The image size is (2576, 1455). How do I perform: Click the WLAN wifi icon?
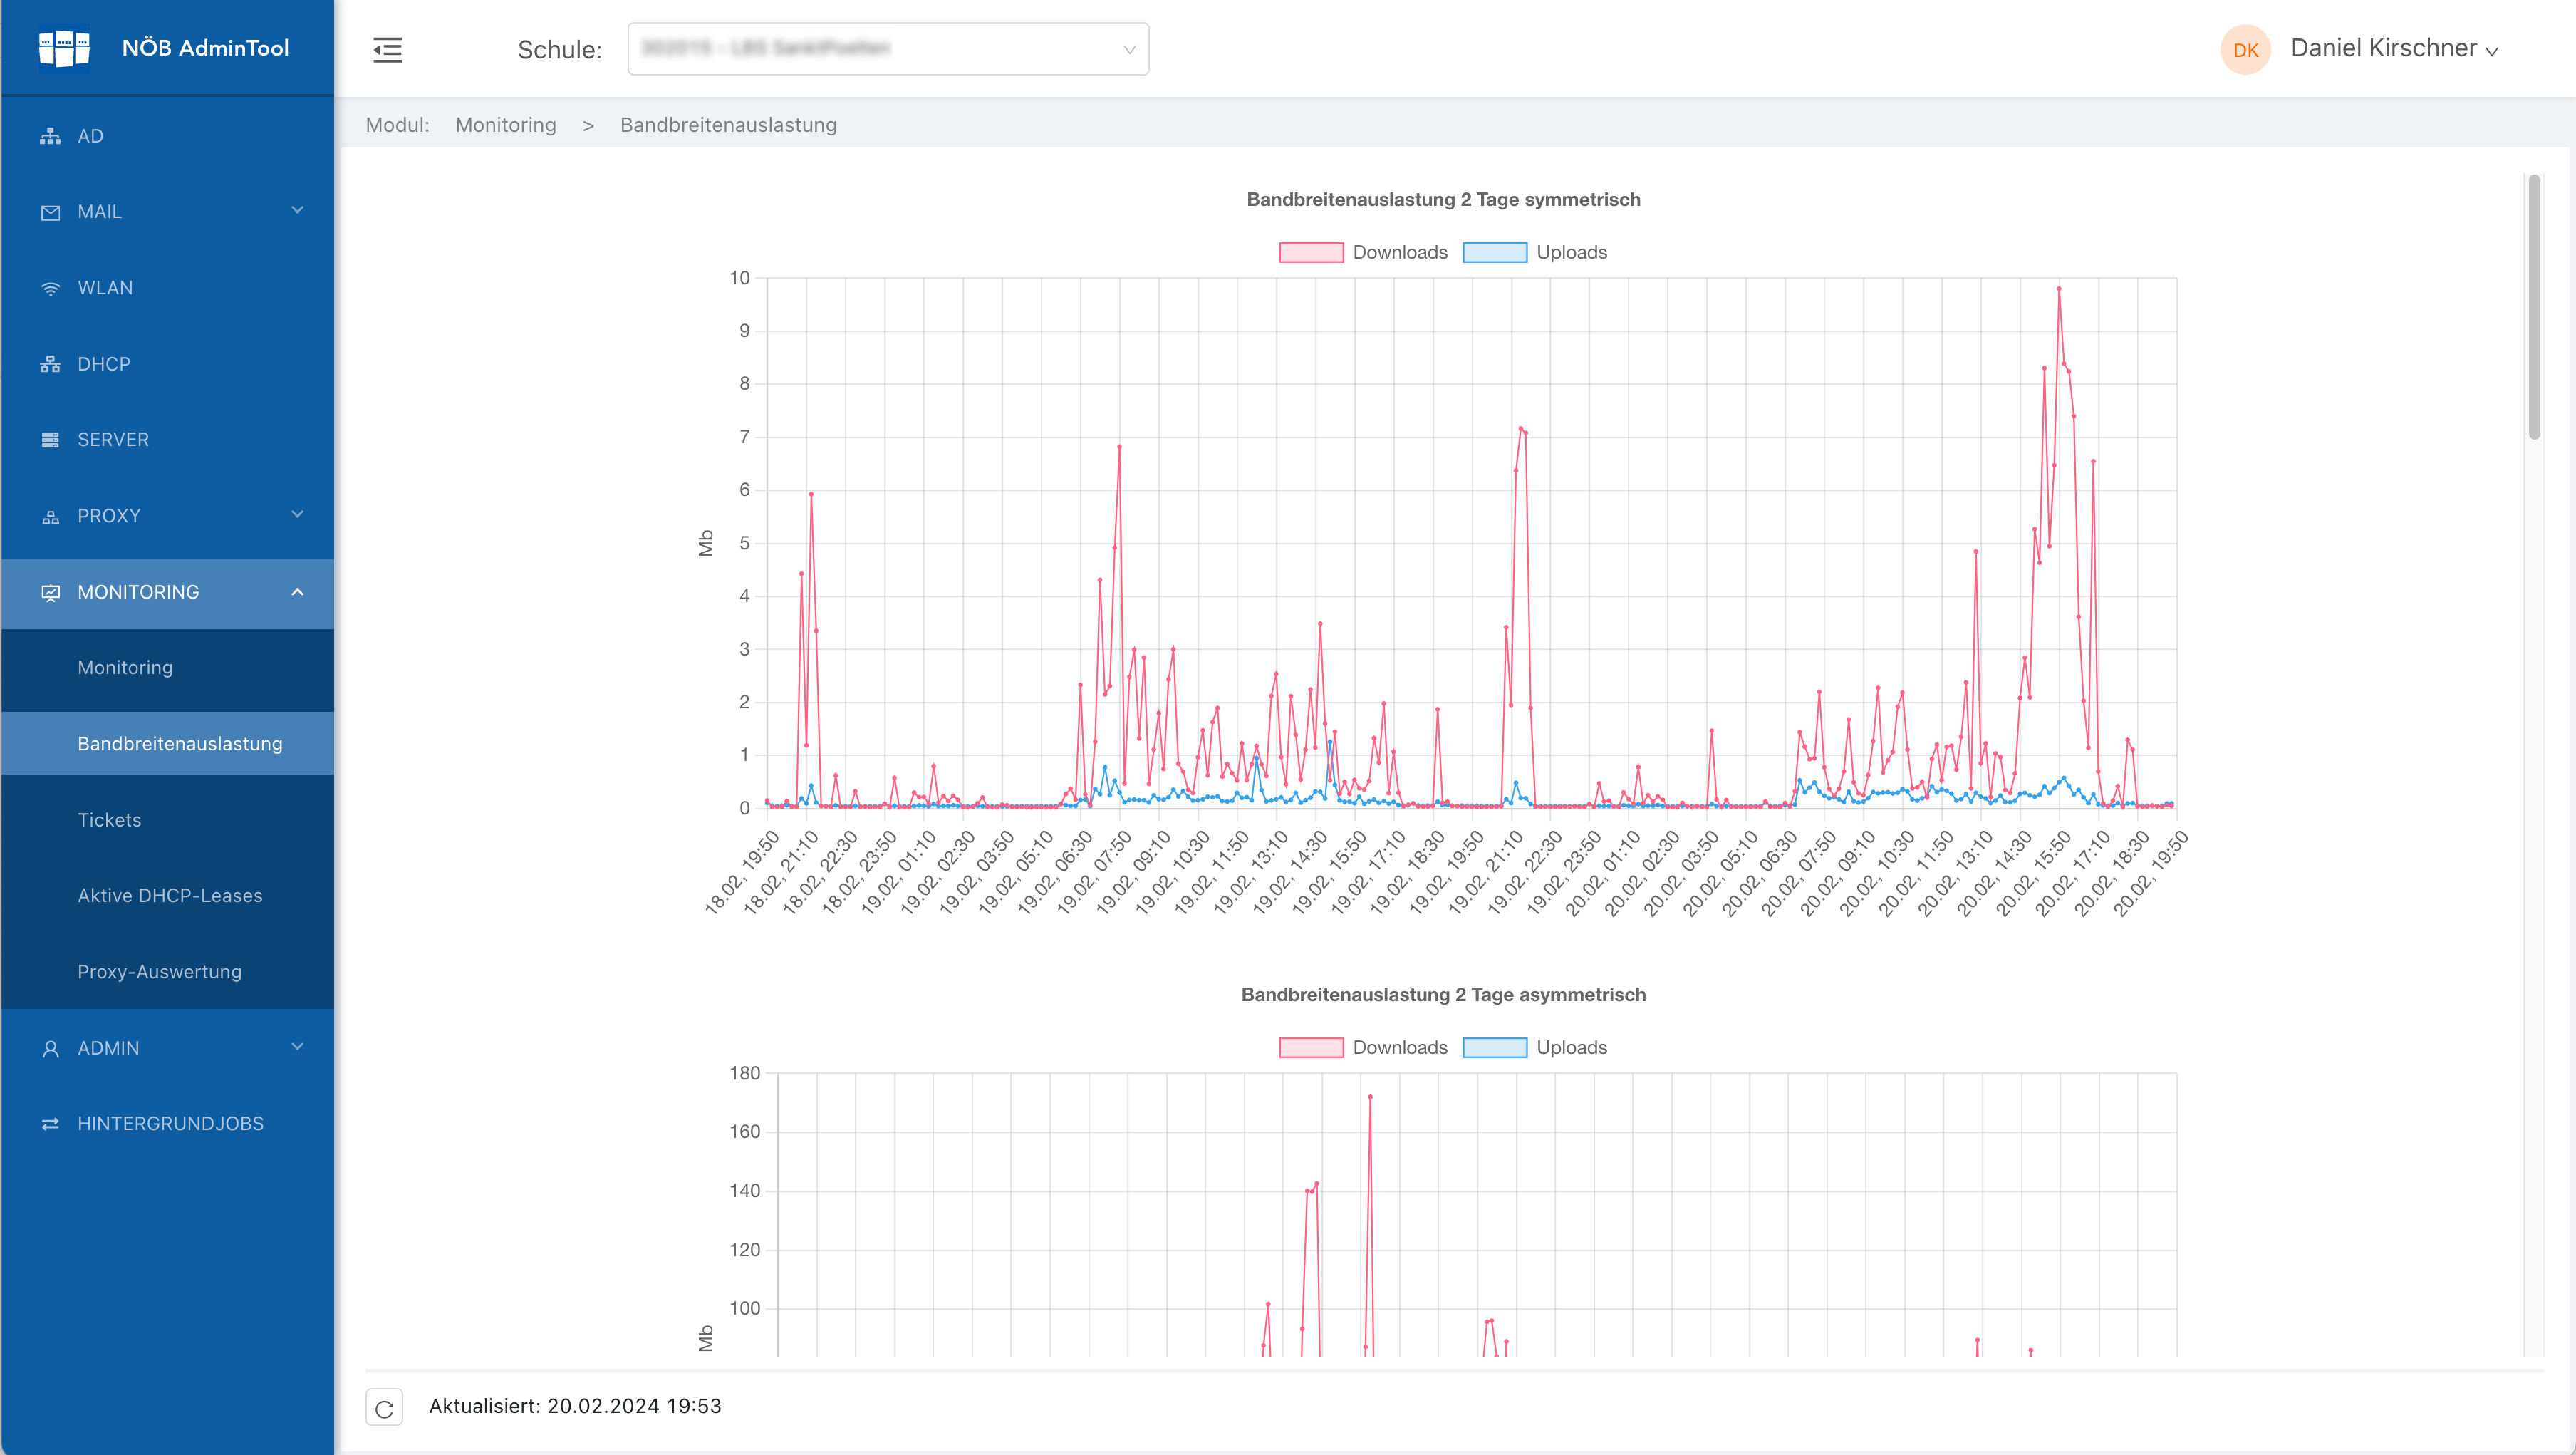(x=50, y=288)
